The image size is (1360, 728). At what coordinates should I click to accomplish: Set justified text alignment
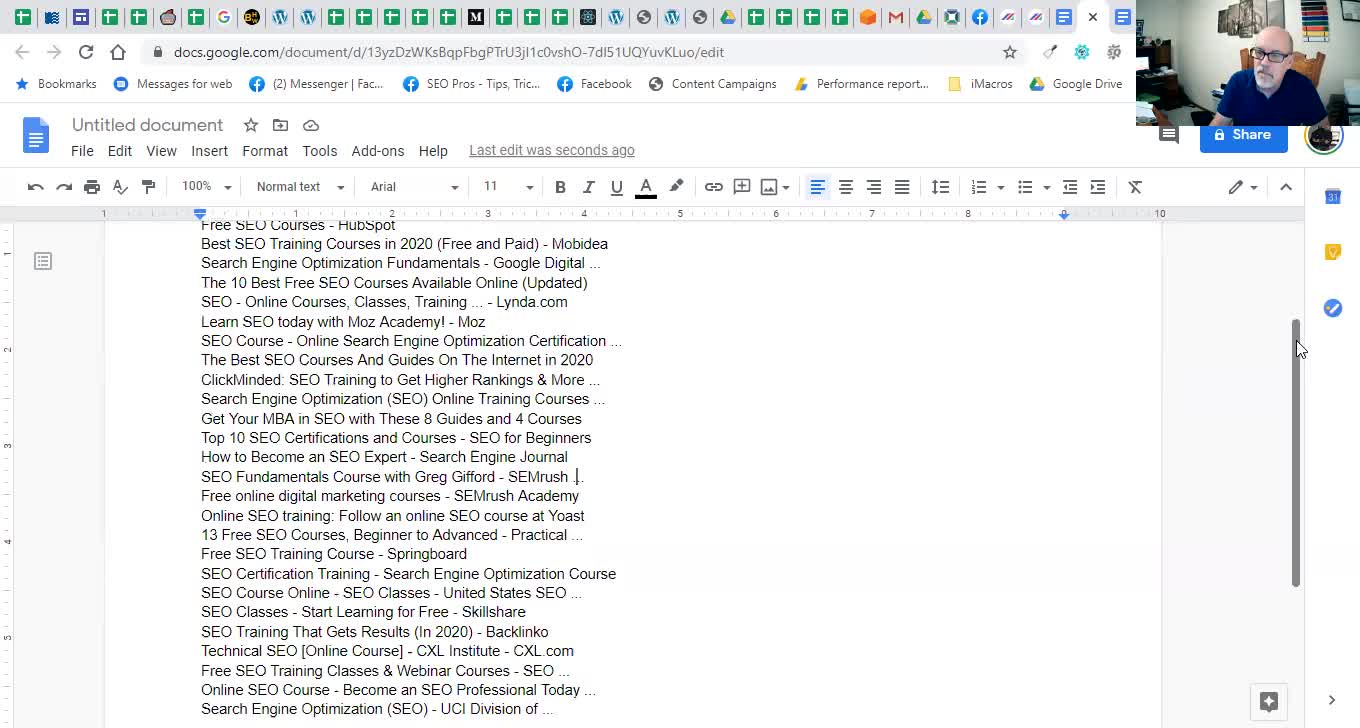[901, 187]
